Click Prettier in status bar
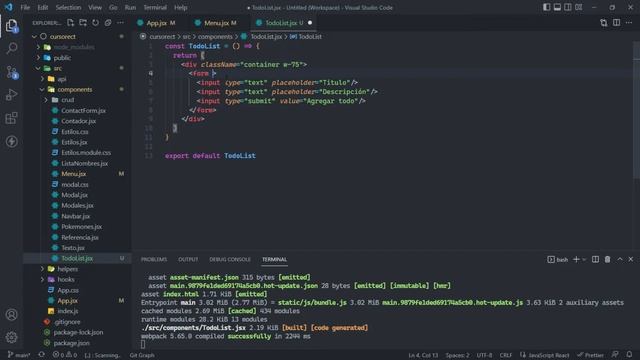The height and width of the screenshot is (360, 640). (x=590, y=355)
